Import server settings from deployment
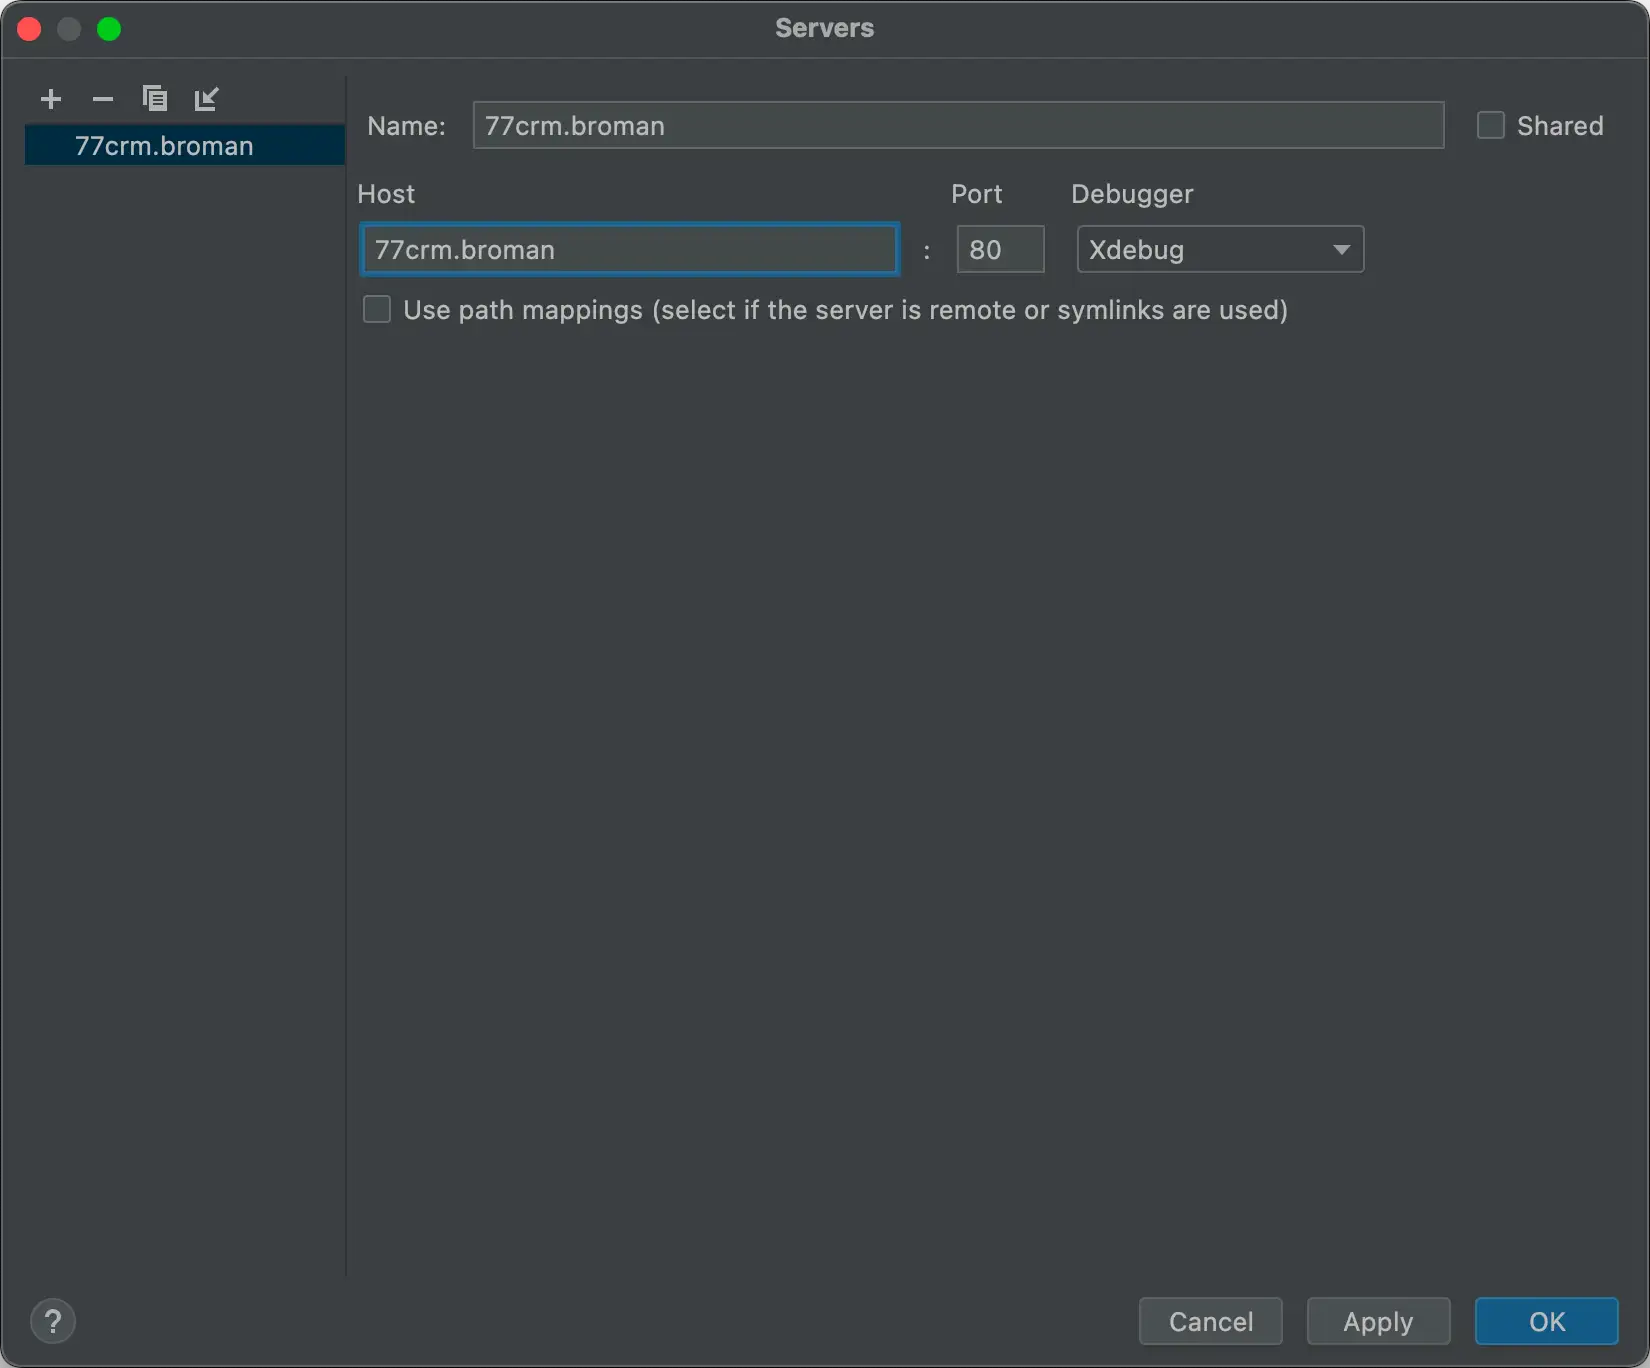 (x=207, y=99)
